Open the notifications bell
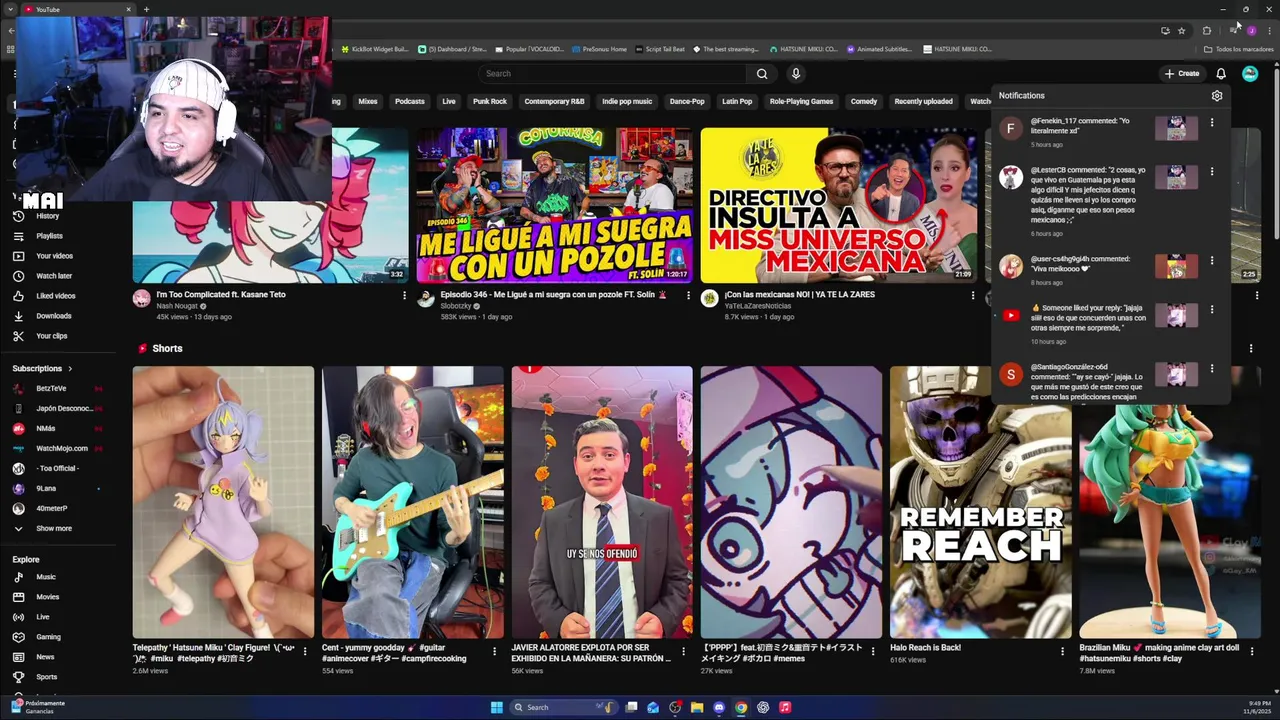Screen dimensions: 1280x720 [x=1221, y=73]
